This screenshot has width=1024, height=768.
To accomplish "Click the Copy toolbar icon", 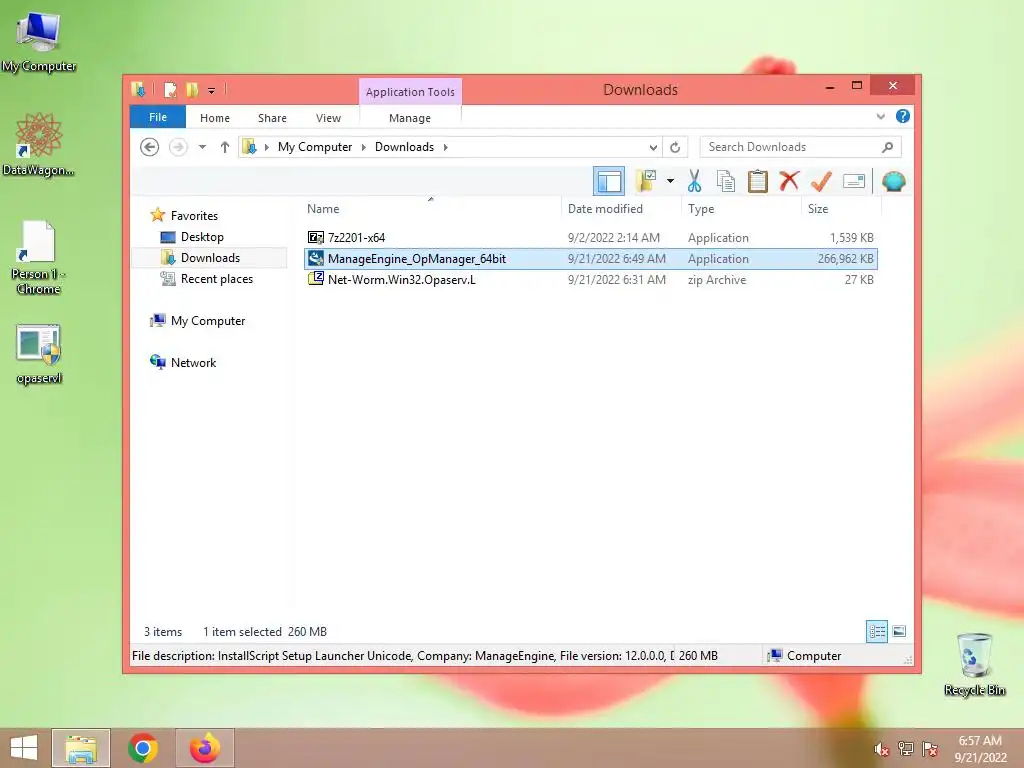I will (x=726, y=181).
